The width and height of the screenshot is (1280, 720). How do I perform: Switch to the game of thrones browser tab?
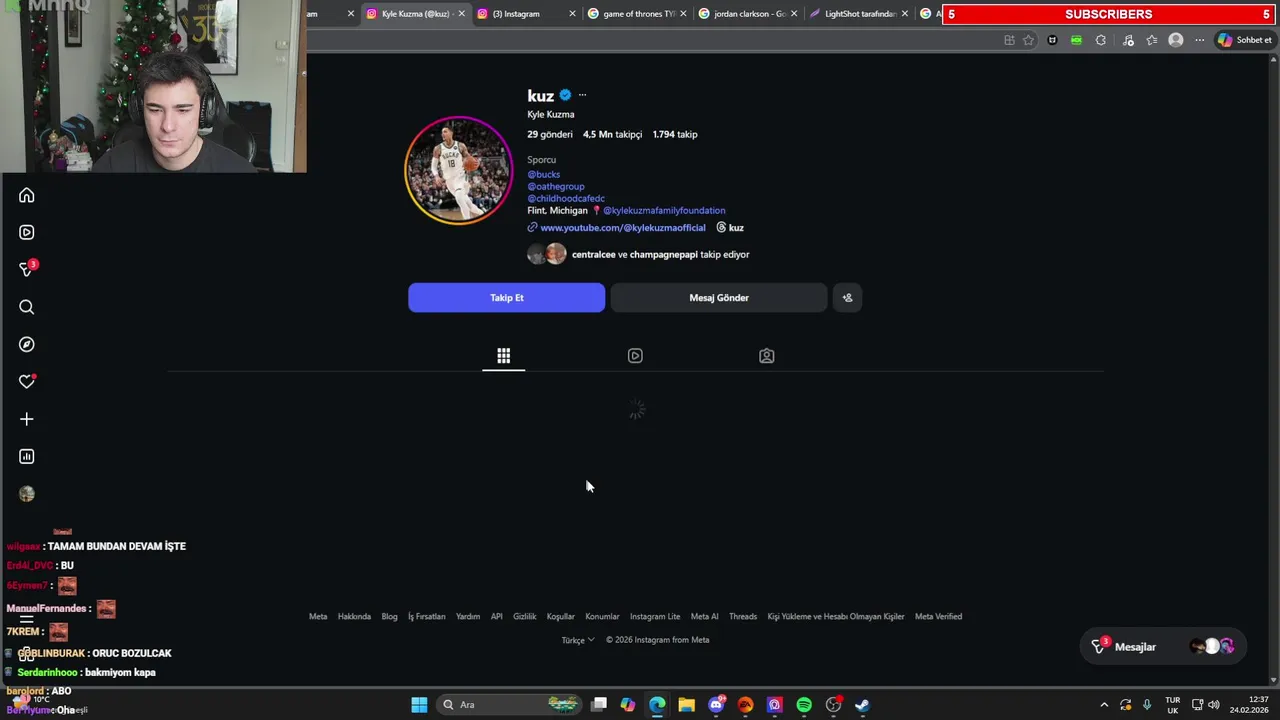click(x=639, y=14)
